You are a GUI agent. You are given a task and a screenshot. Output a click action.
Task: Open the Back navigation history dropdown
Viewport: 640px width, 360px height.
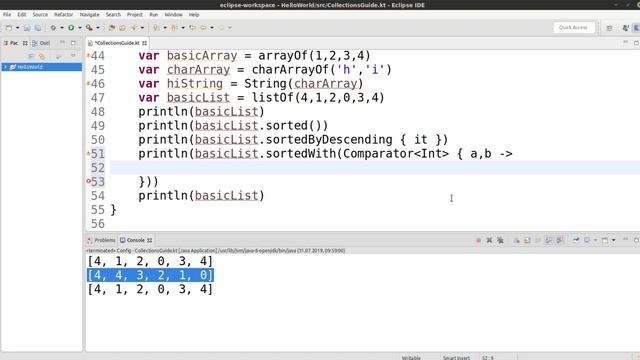[x=212, y=28]
